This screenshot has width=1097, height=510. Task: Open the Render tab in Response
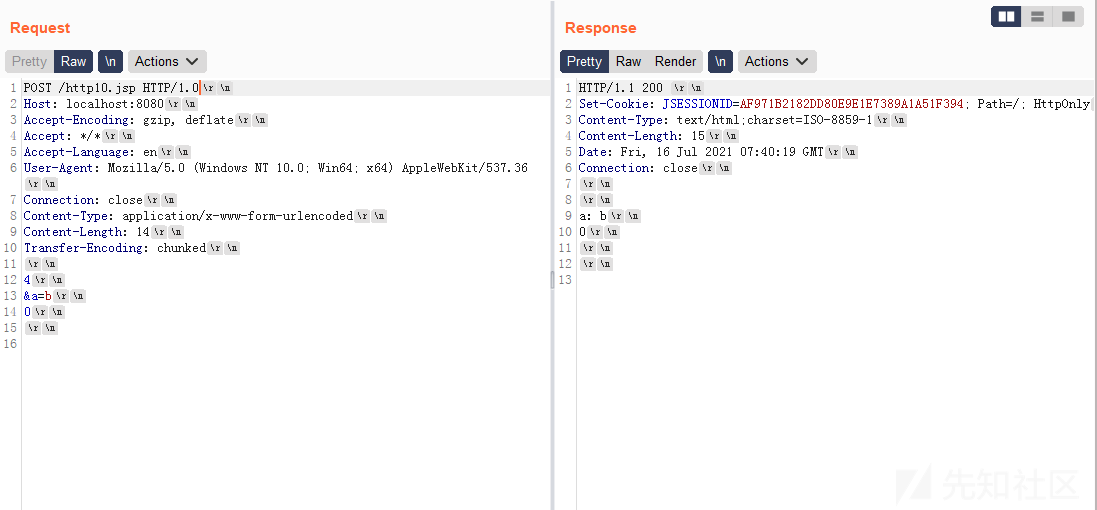tap(675, 62)
